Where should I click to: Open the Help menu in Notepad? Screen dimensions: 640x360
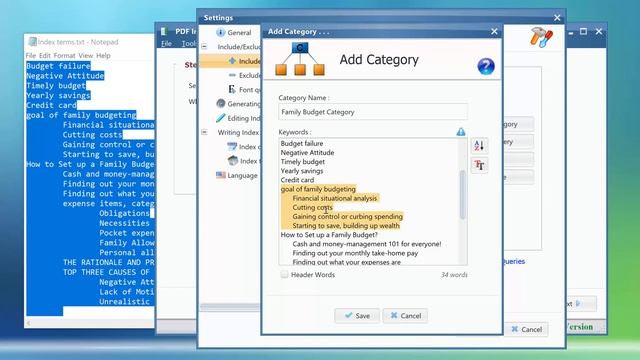tap(103, 56)
